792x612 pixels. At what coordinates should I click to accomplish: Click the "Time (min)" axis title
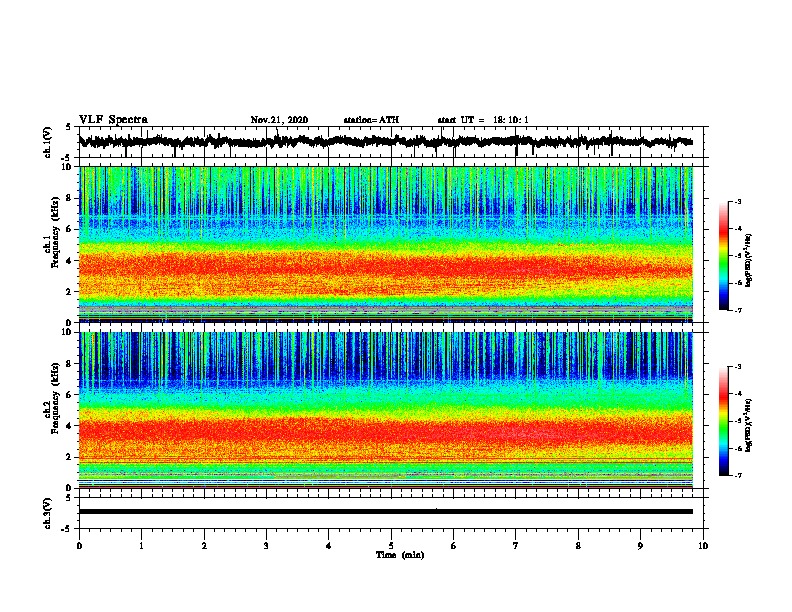point(400,555)
